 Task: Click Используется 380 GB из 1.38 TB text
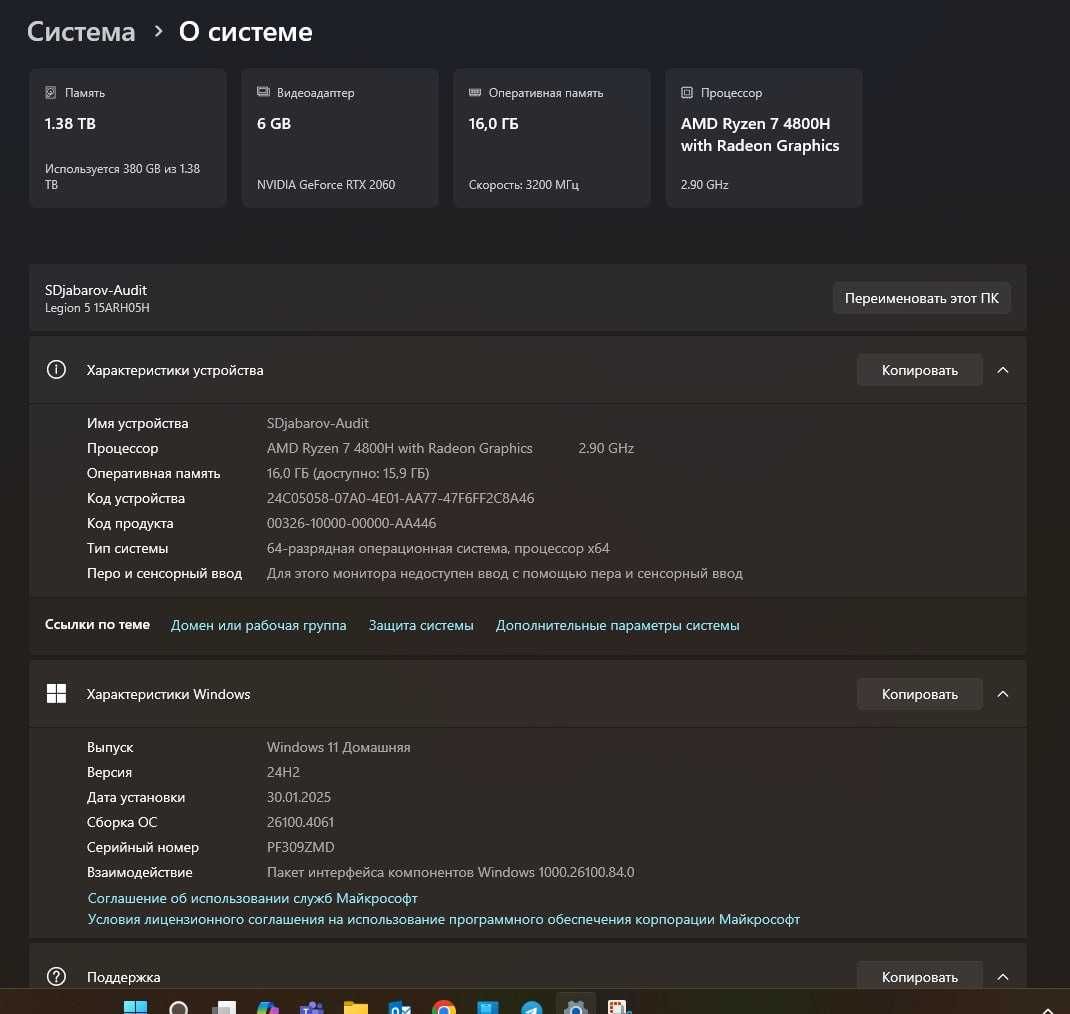(122, 176)
